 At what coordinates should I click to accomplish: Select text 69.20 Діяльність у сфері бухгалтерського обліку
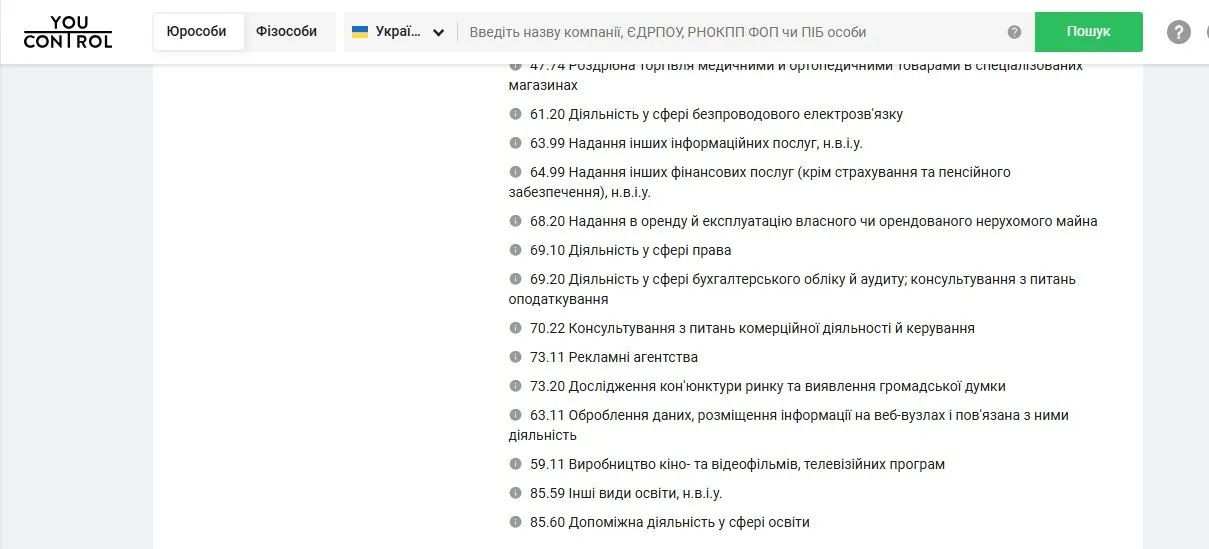[x=792, y=289]
